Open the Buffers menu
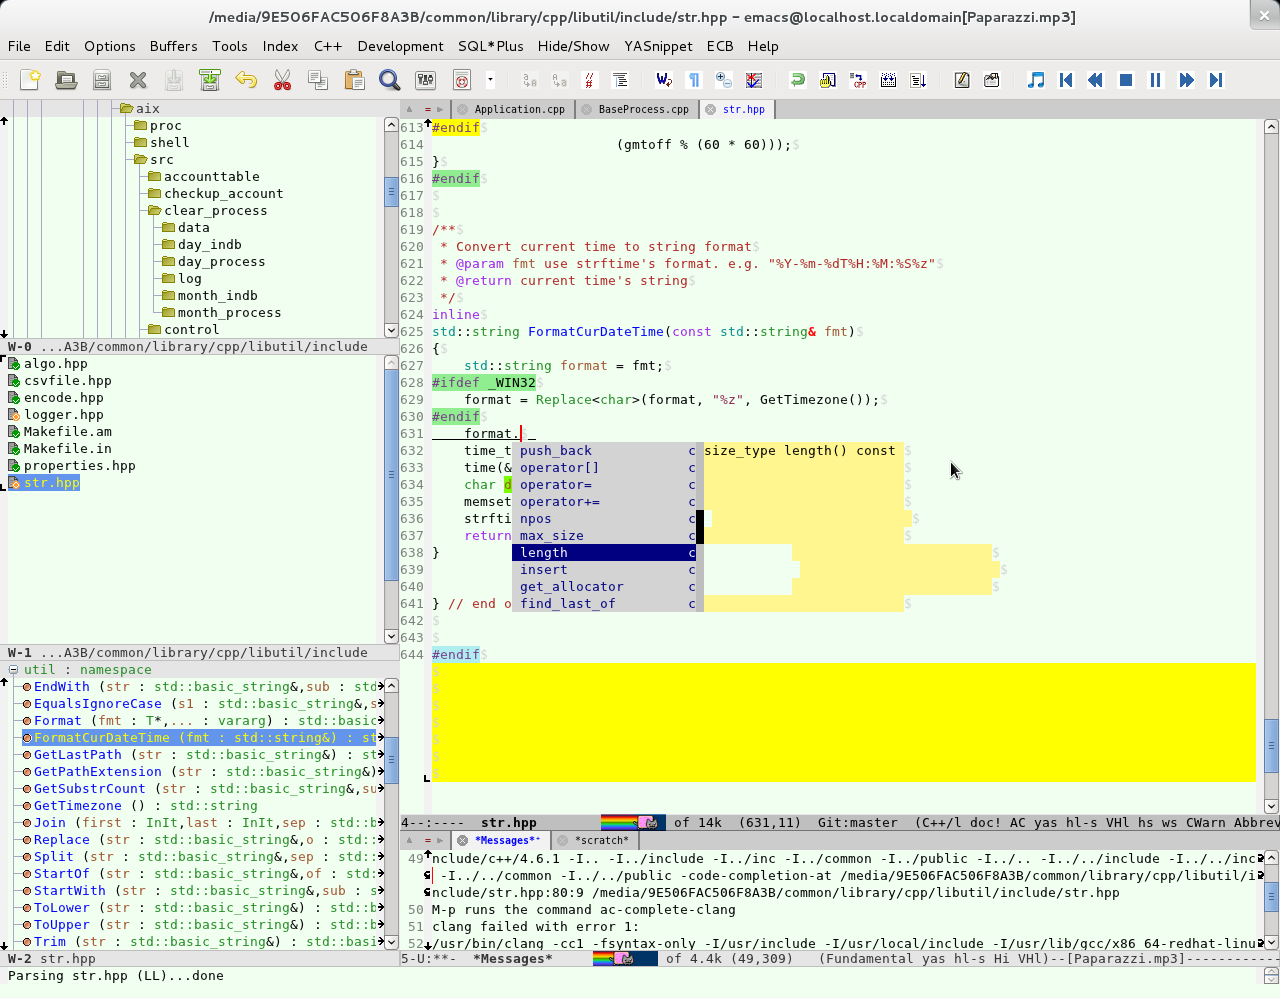The height and width of the screenshot is (998, 1280). point(174,46)
